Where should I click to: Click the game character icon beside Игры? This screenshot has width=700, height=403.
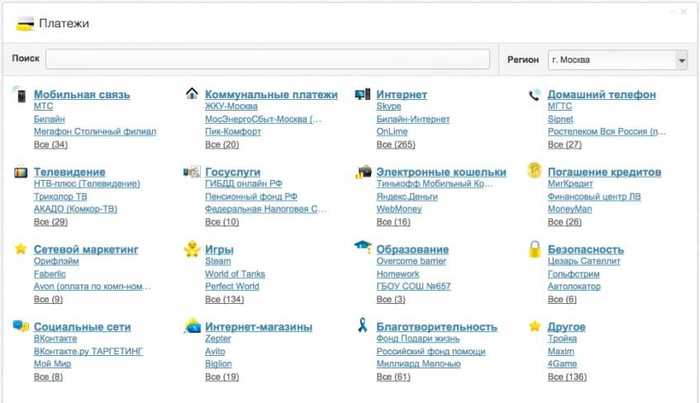coord(192,249)
